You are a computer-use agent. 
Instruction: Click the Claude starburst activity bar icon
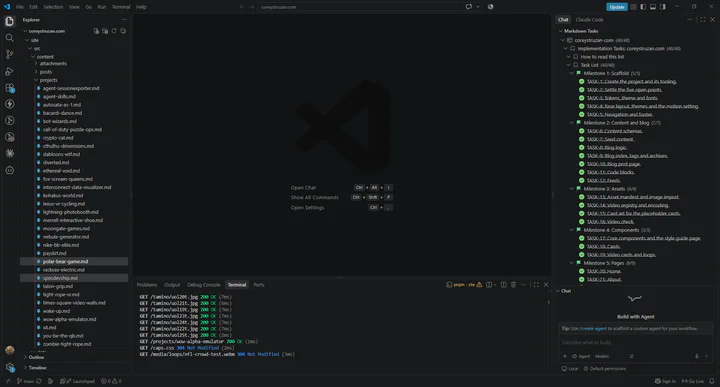(10, 153)
